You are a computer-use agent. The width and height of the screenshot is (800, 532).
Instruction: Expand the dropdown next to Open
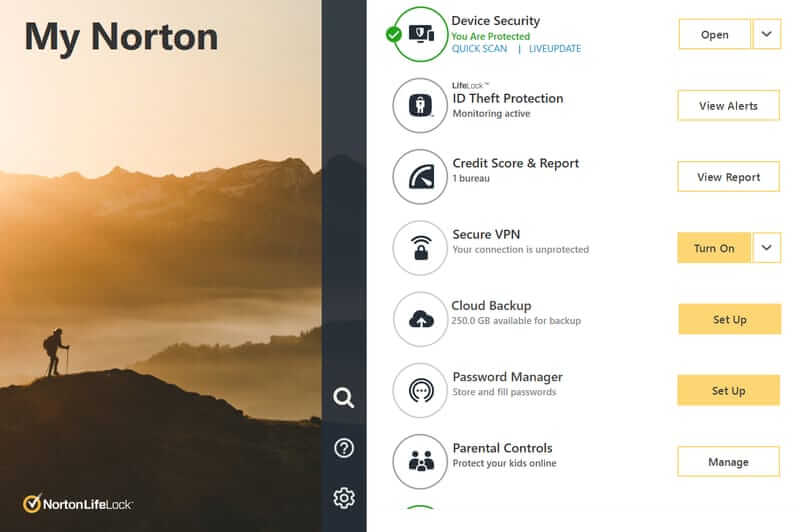(766, 34)
